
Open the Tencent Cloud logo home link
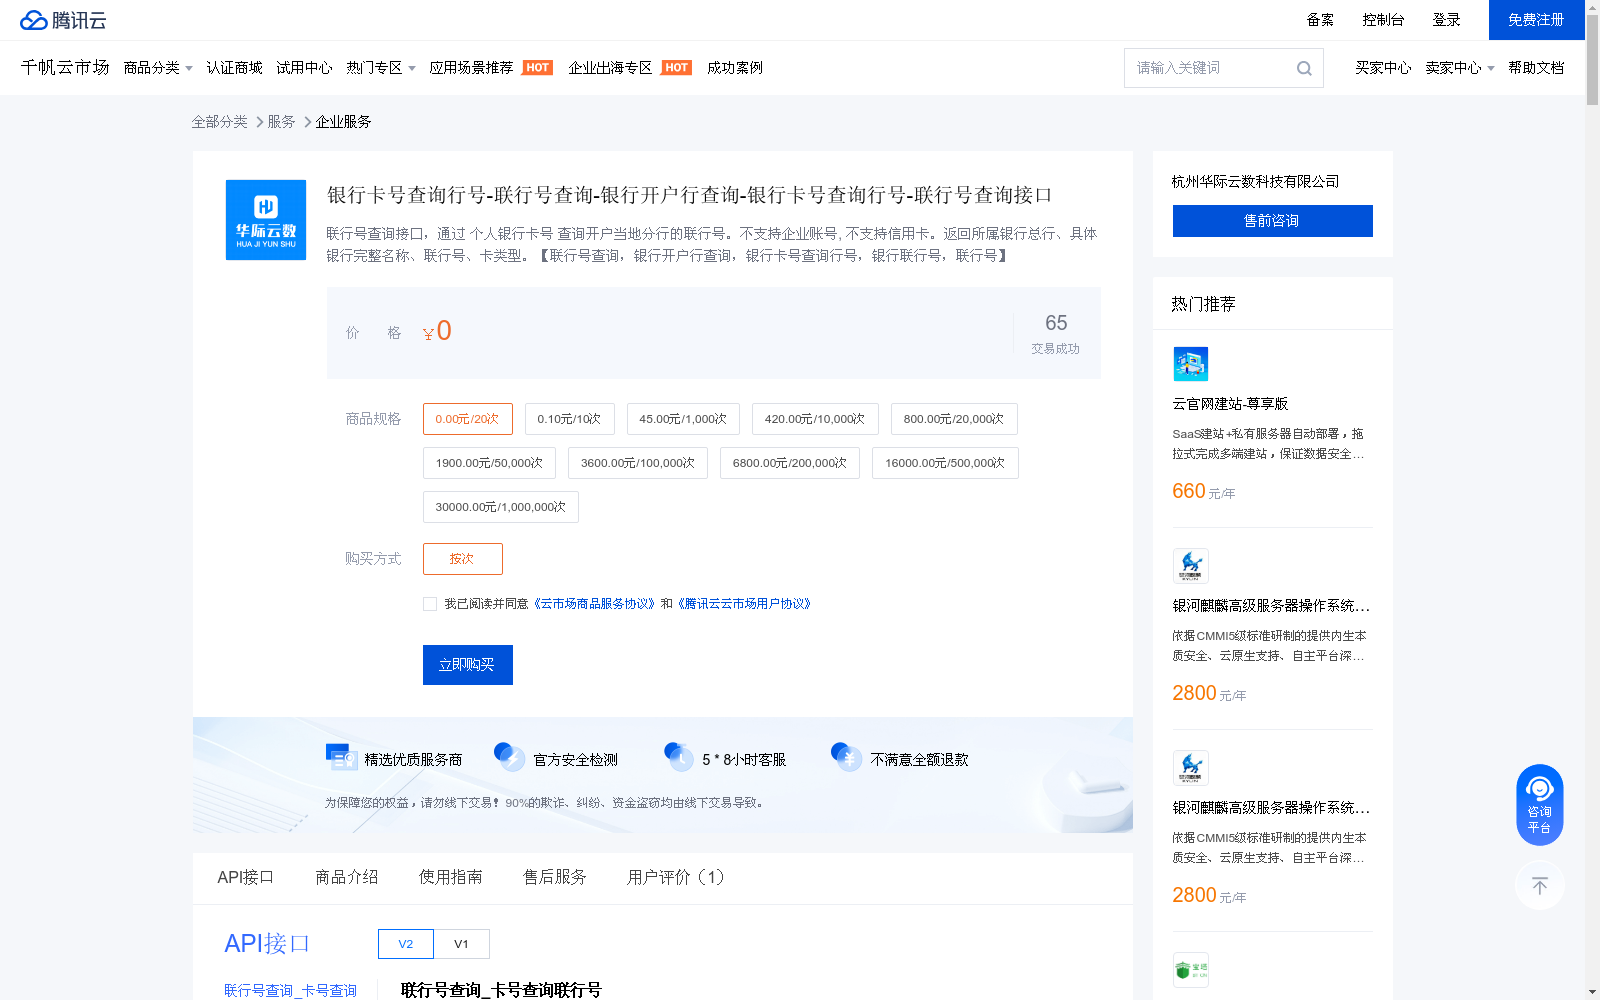coord(63,20)
